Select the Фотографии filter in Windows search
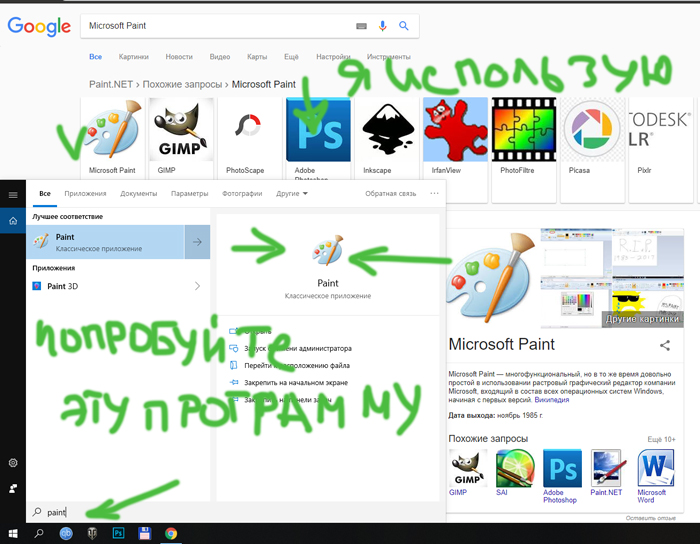Image resolution: width=700 pixels, height=544 pixels. point(242,193)
